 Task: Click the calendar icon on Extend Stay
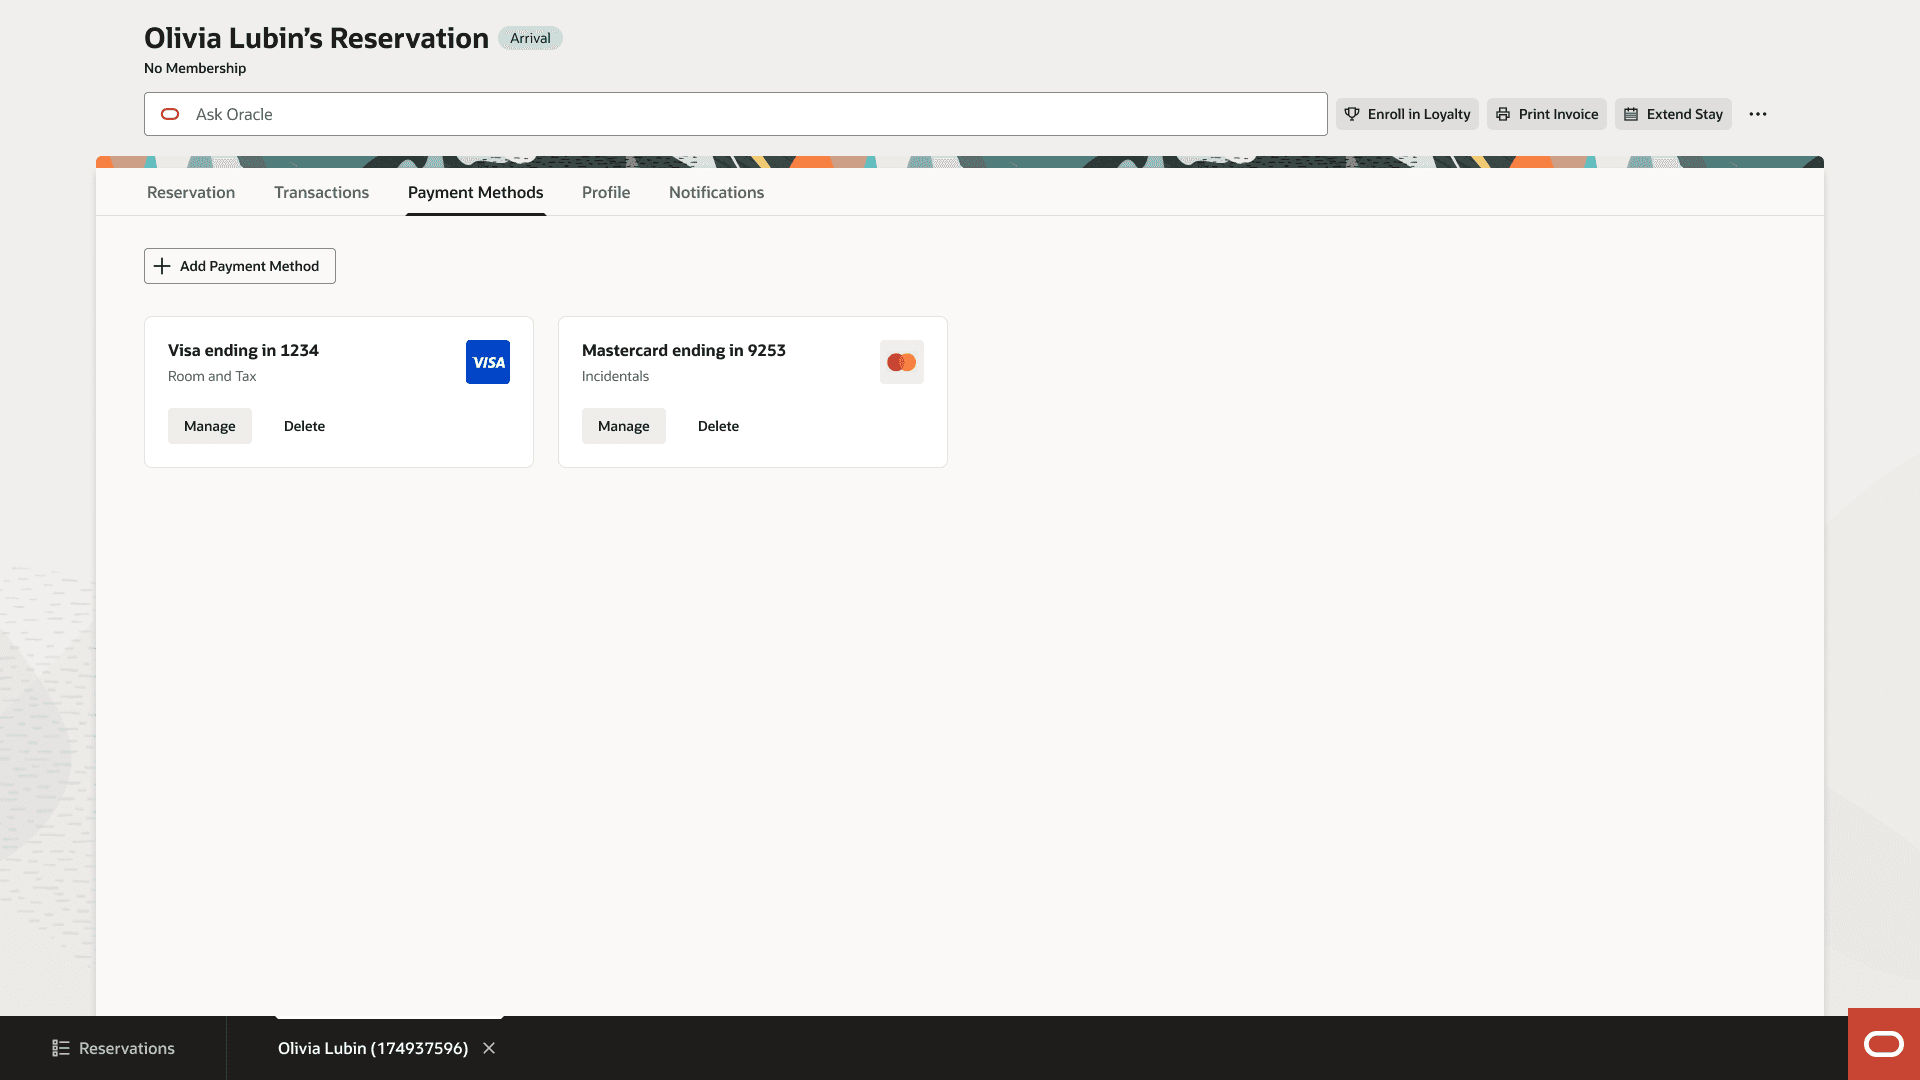[1631, 114]
